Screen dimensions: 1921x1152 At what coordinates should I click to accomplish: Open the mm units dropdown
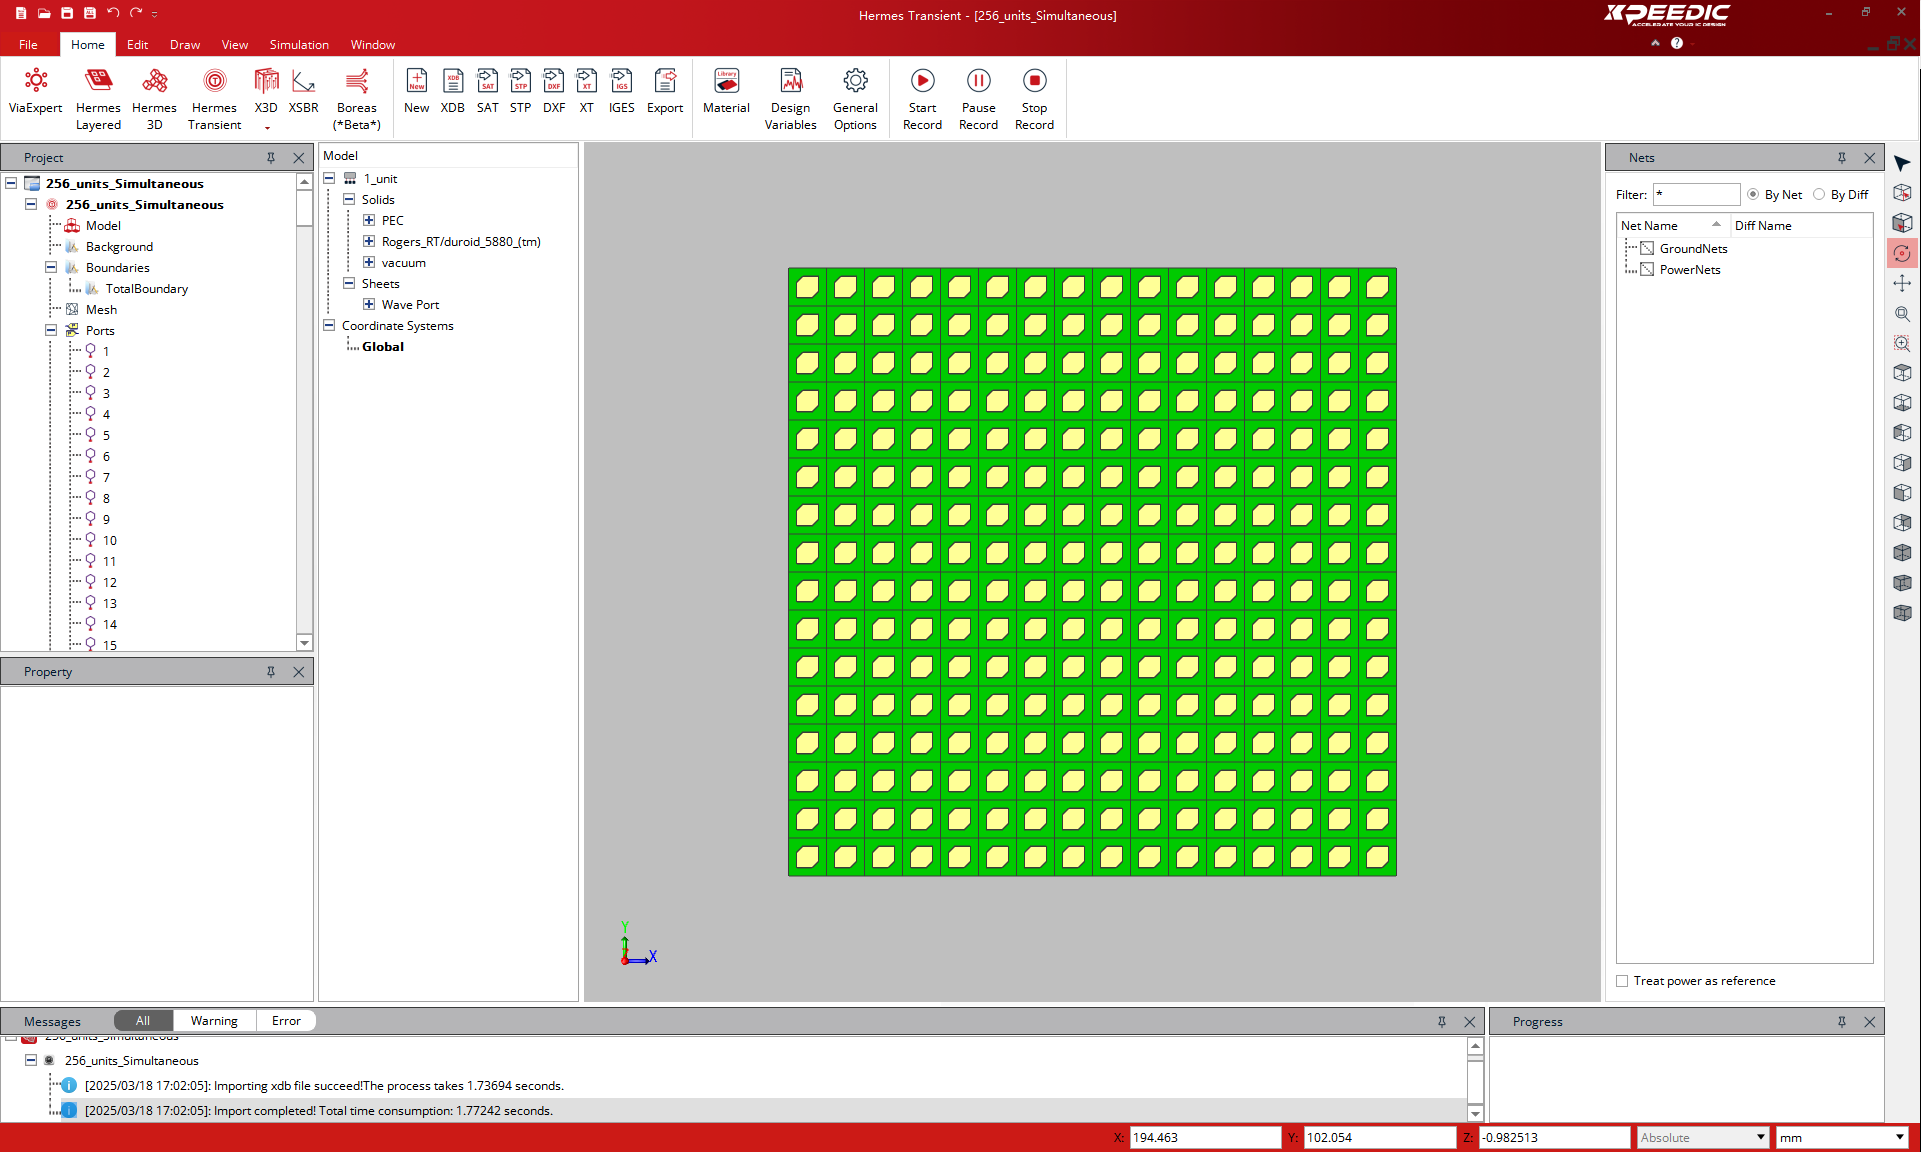[1841, 1137]
